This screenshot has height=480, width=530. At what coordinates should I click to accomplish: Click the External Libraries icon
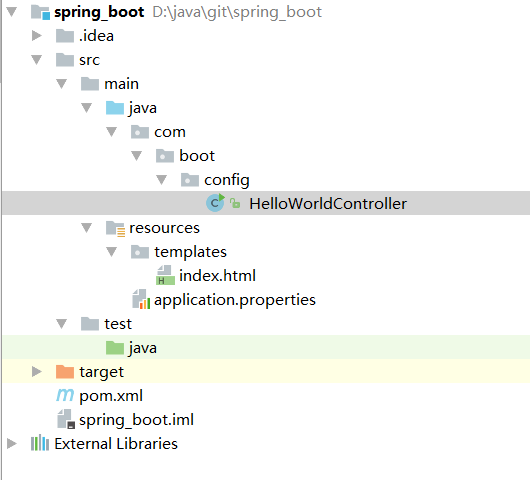40,443
